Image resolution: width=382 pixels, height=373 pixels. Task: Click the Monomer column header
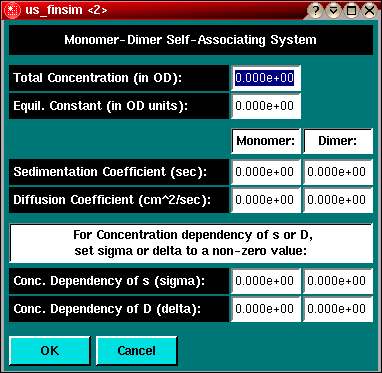tap(266, 141)
